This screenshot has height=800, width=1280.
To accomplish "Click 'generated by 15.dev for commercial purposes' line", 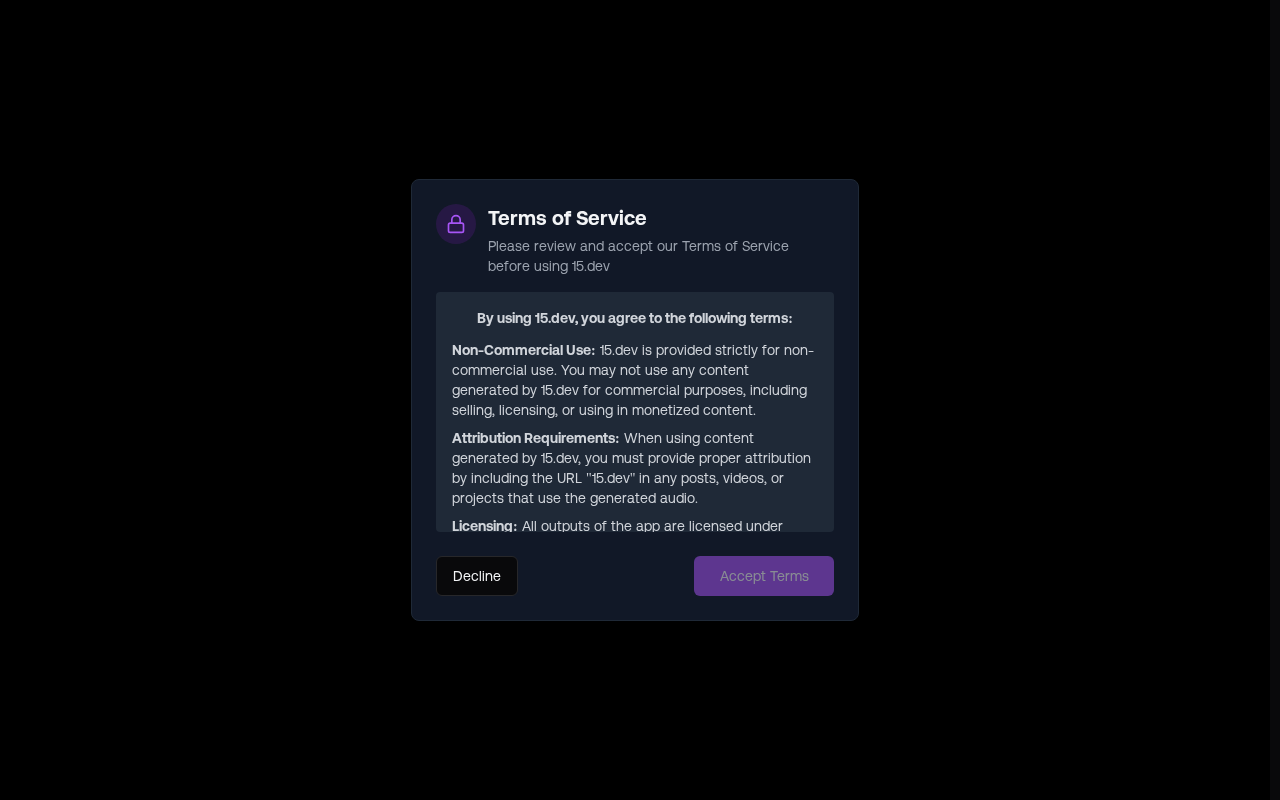I will click(x=629, y=390).
